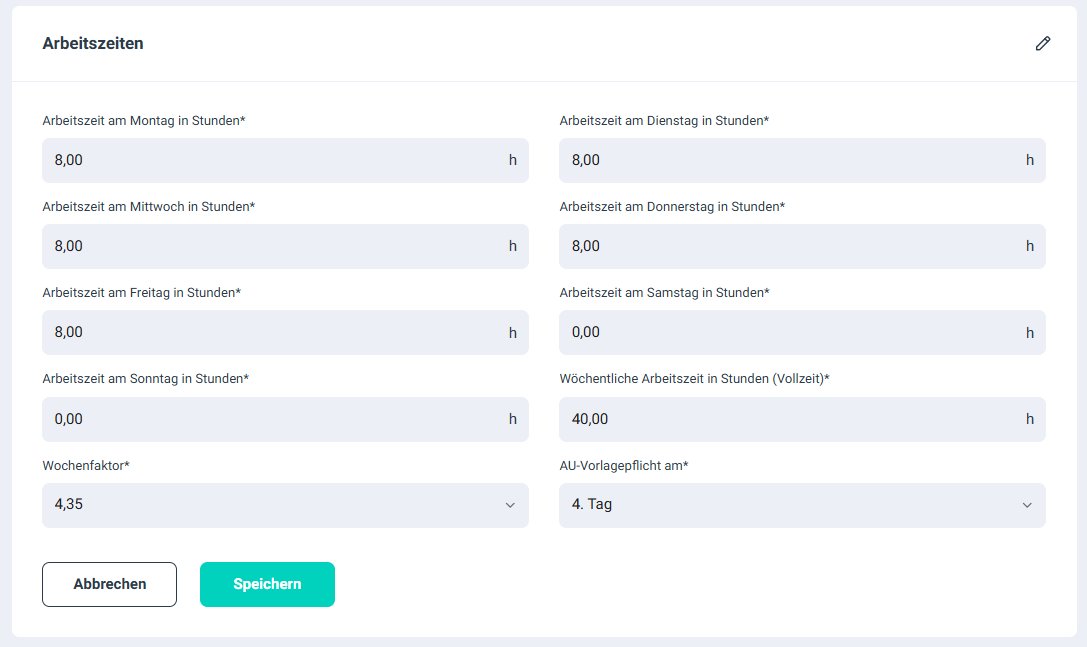Viewport: 1087px width, 647px height.
Task: Open the AU-Vorlagepflicht dropdown
Action: coord(802,505)
